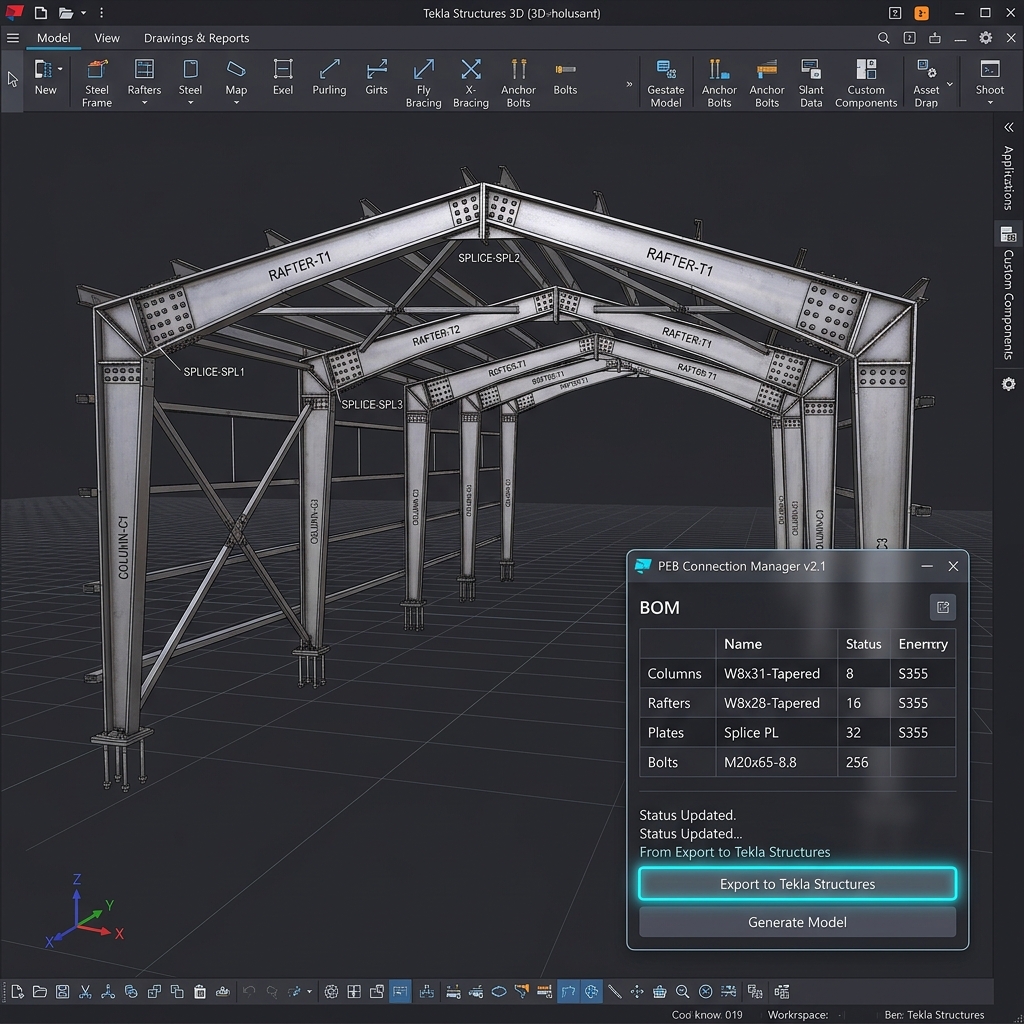This screenshot has height=1024, width=1024.
Task: Select the M20x65-8.8 bolts cell
Action: (776, 762)
